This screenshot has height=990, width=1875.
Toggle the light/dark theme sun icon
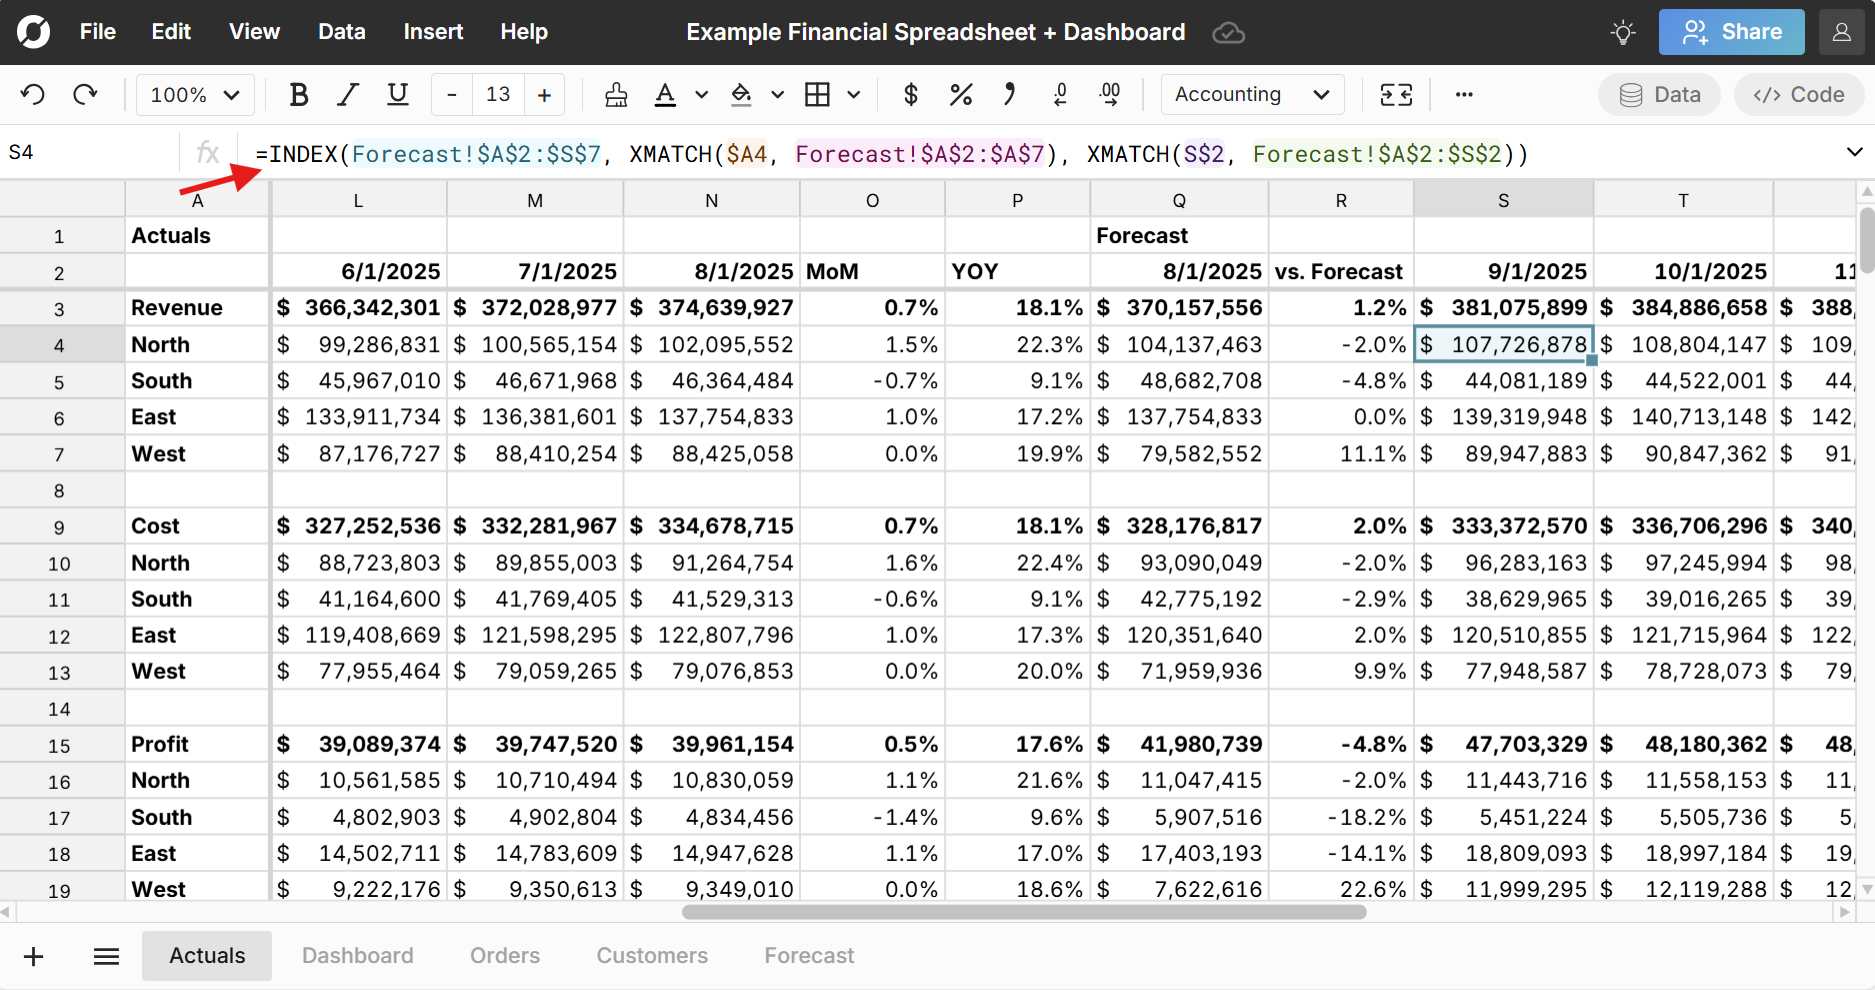tap(1623, 31)
